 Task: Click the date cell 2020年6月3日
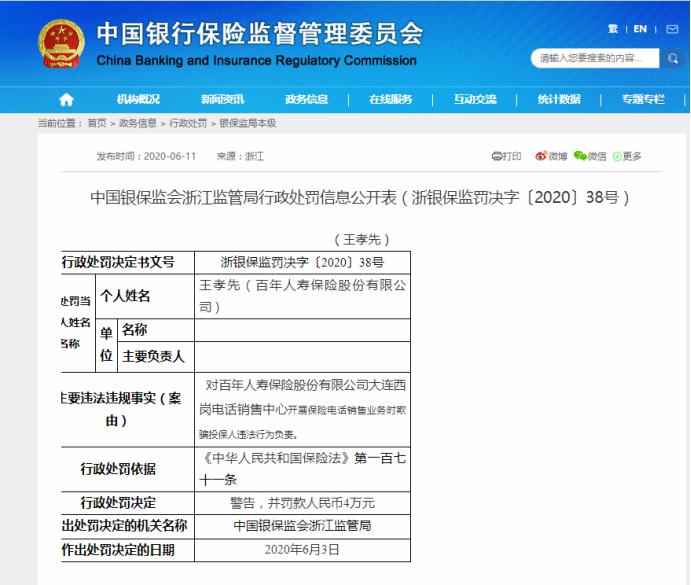[x=302, y=550]
